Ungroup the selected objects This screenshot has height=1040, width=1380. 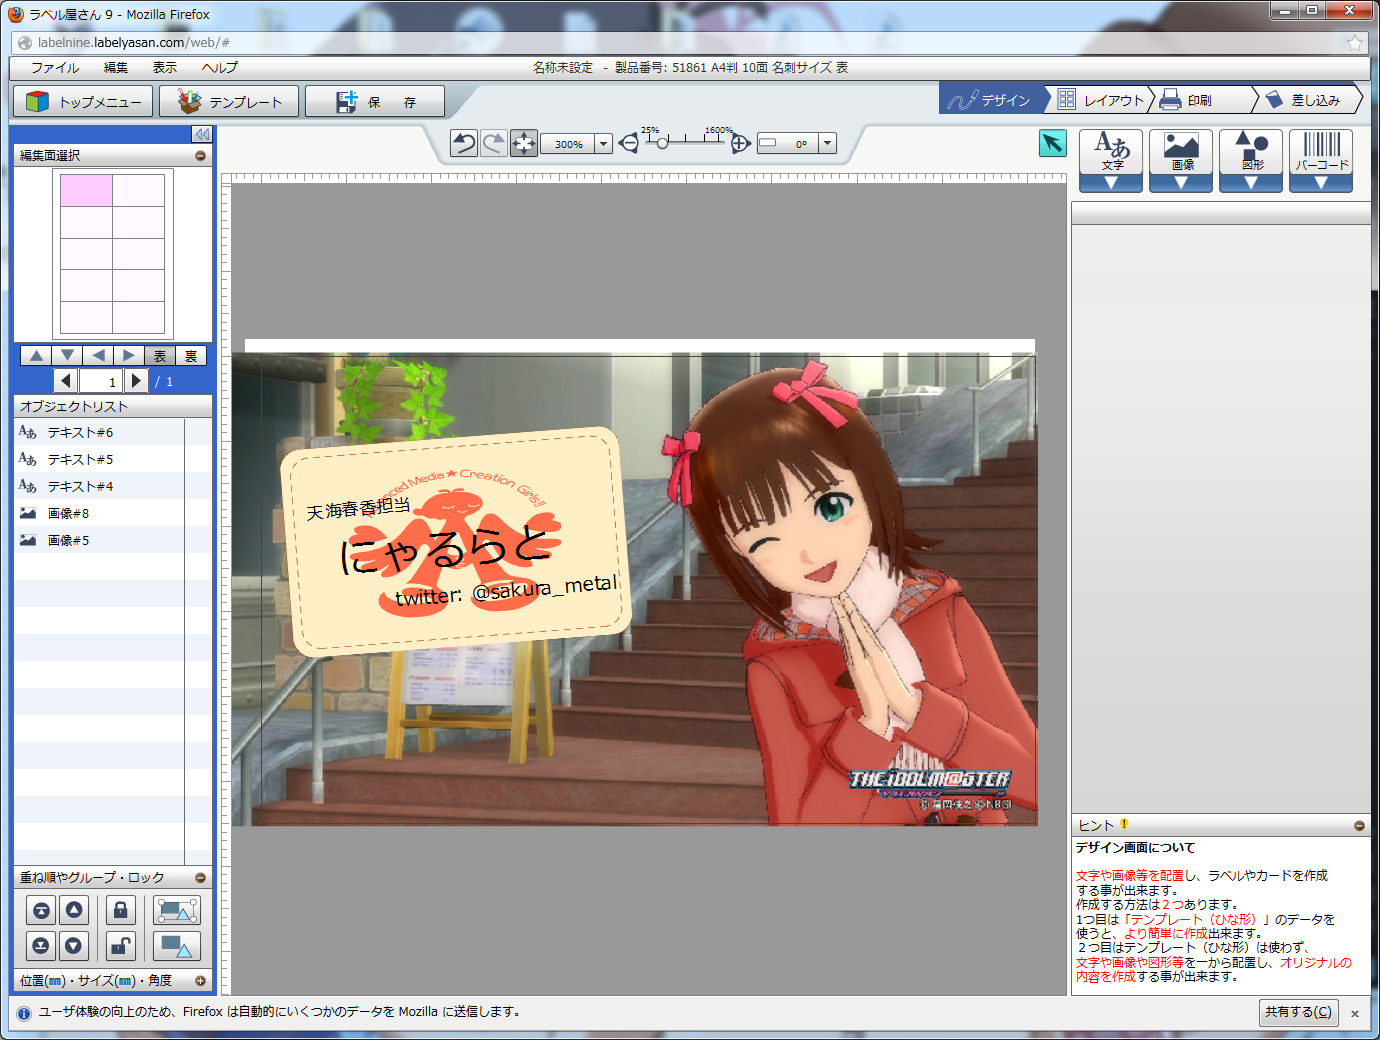[177, 945]
